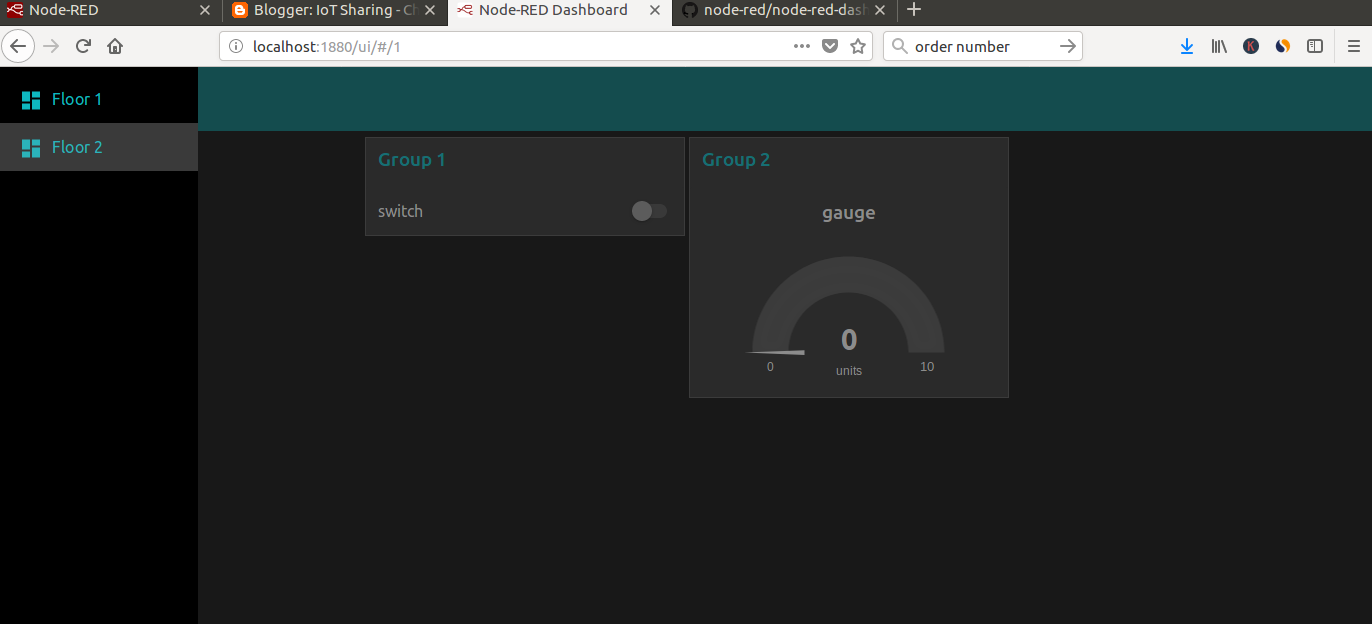Click the Downloads arrow in the toolbar
Screen dimensions: 1372x624
click(x=1186, y=46)
